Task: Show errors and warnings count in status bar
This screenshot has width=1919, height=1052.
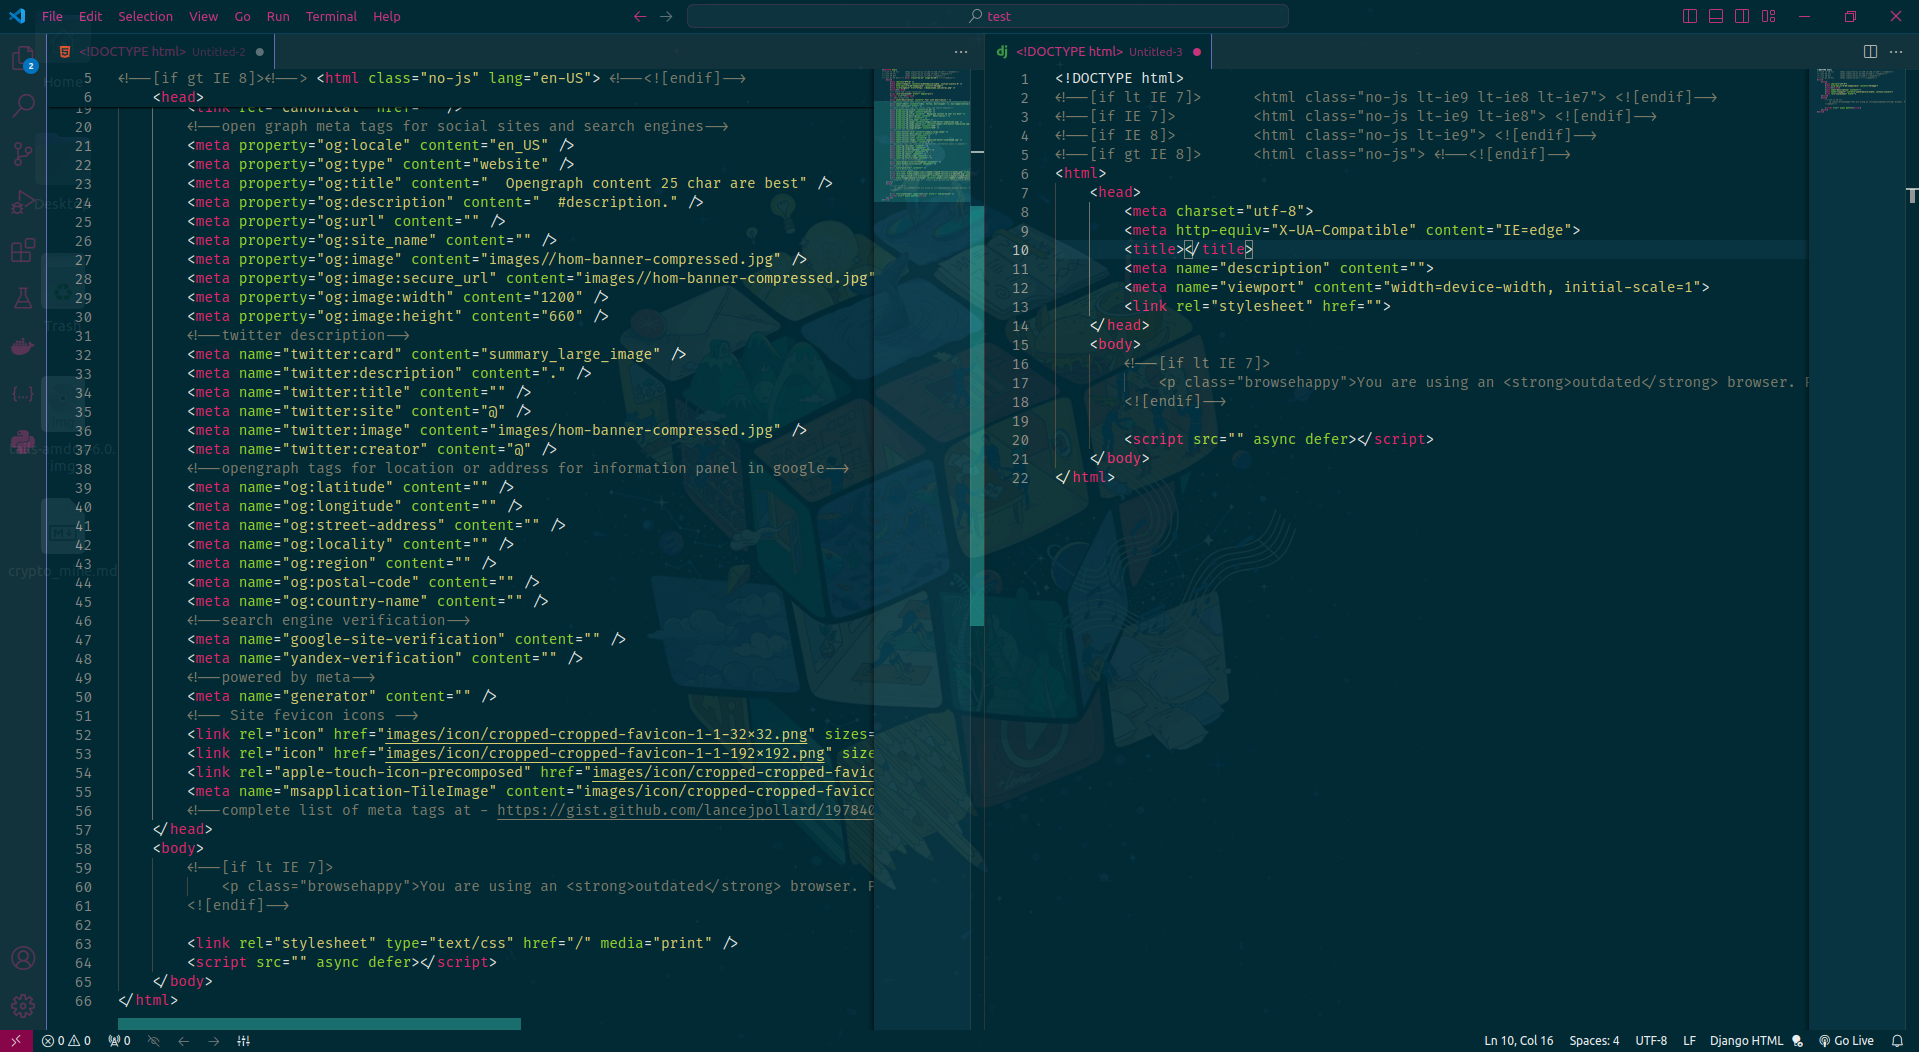Action: click(x=66, y=1041)
